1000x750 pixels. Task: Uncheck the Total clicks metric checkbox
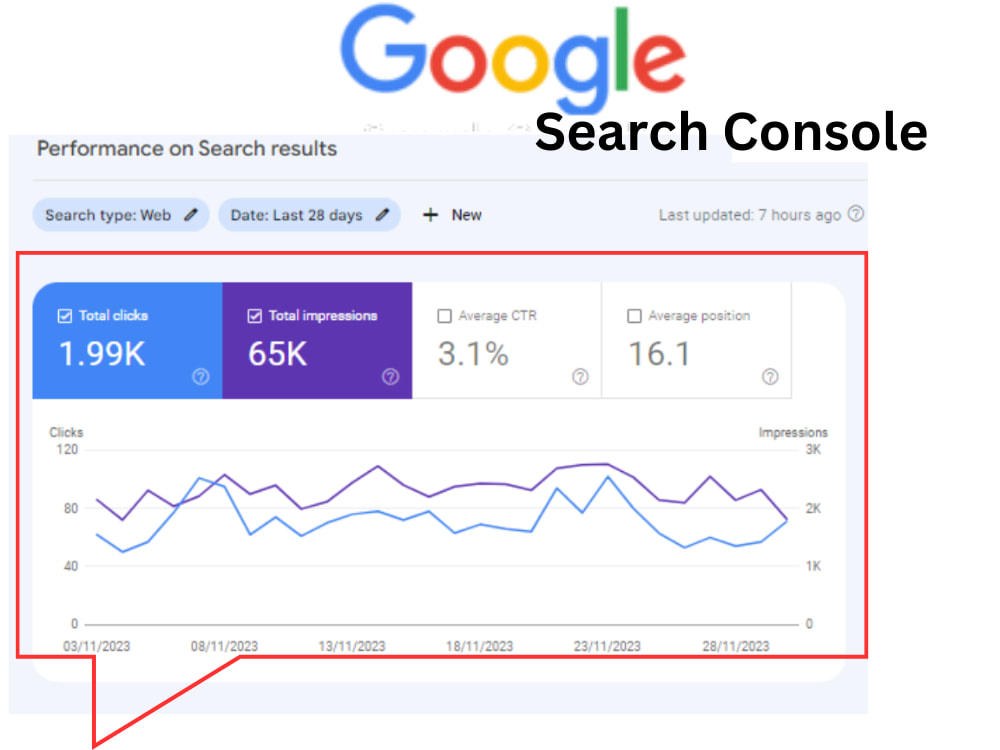[67, 315]
